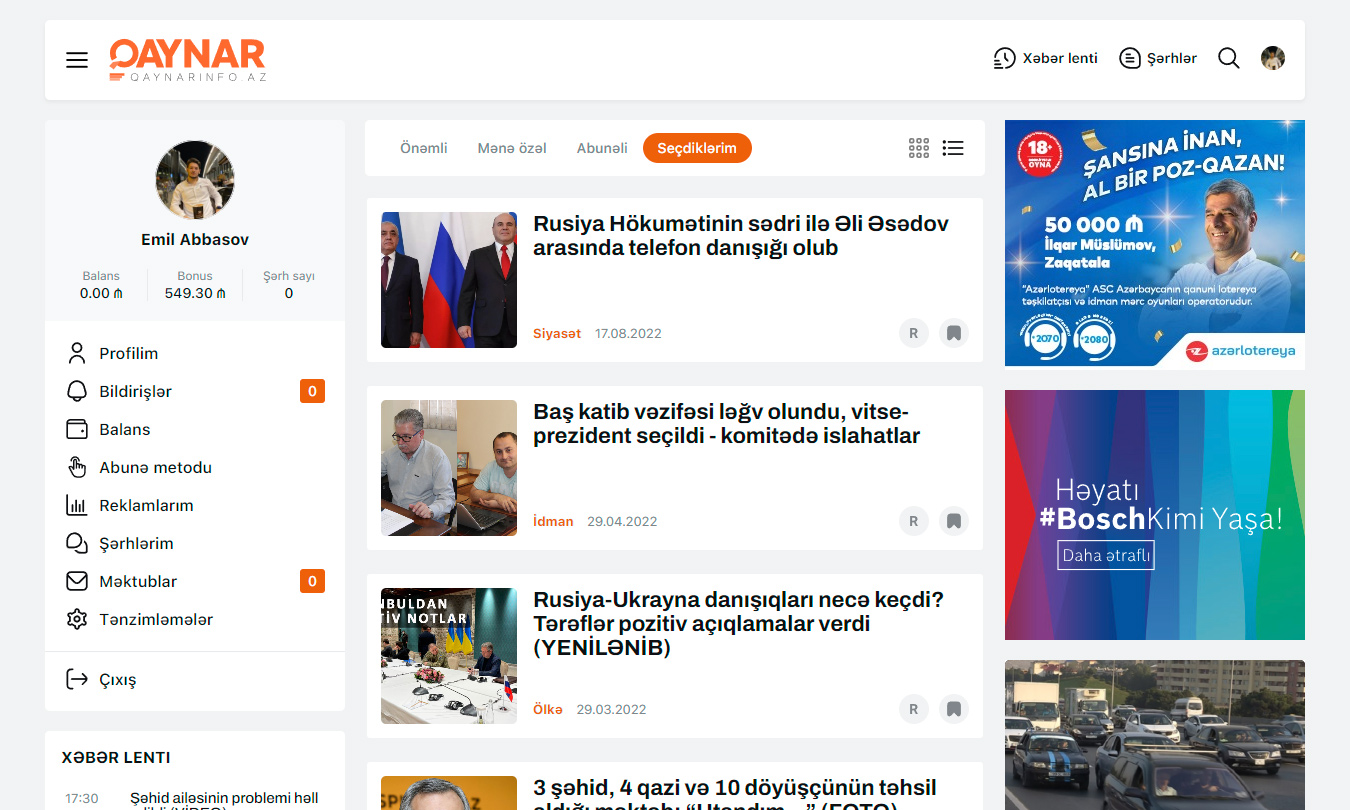Click the Qaynar logo
The height and width of the screenshot is (810, 1350).
[187, 60]
